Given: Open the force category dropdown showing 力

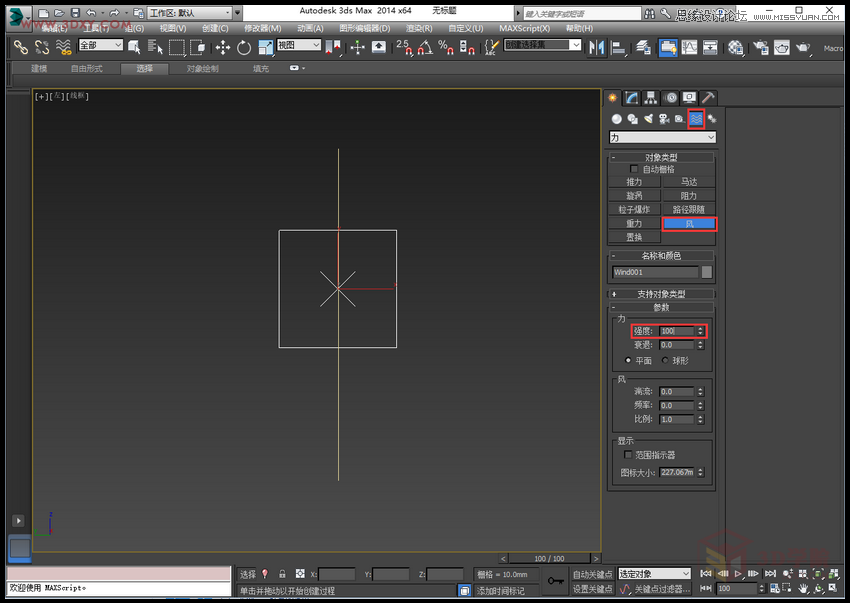Looking at the screenshot, I should 662,137.
